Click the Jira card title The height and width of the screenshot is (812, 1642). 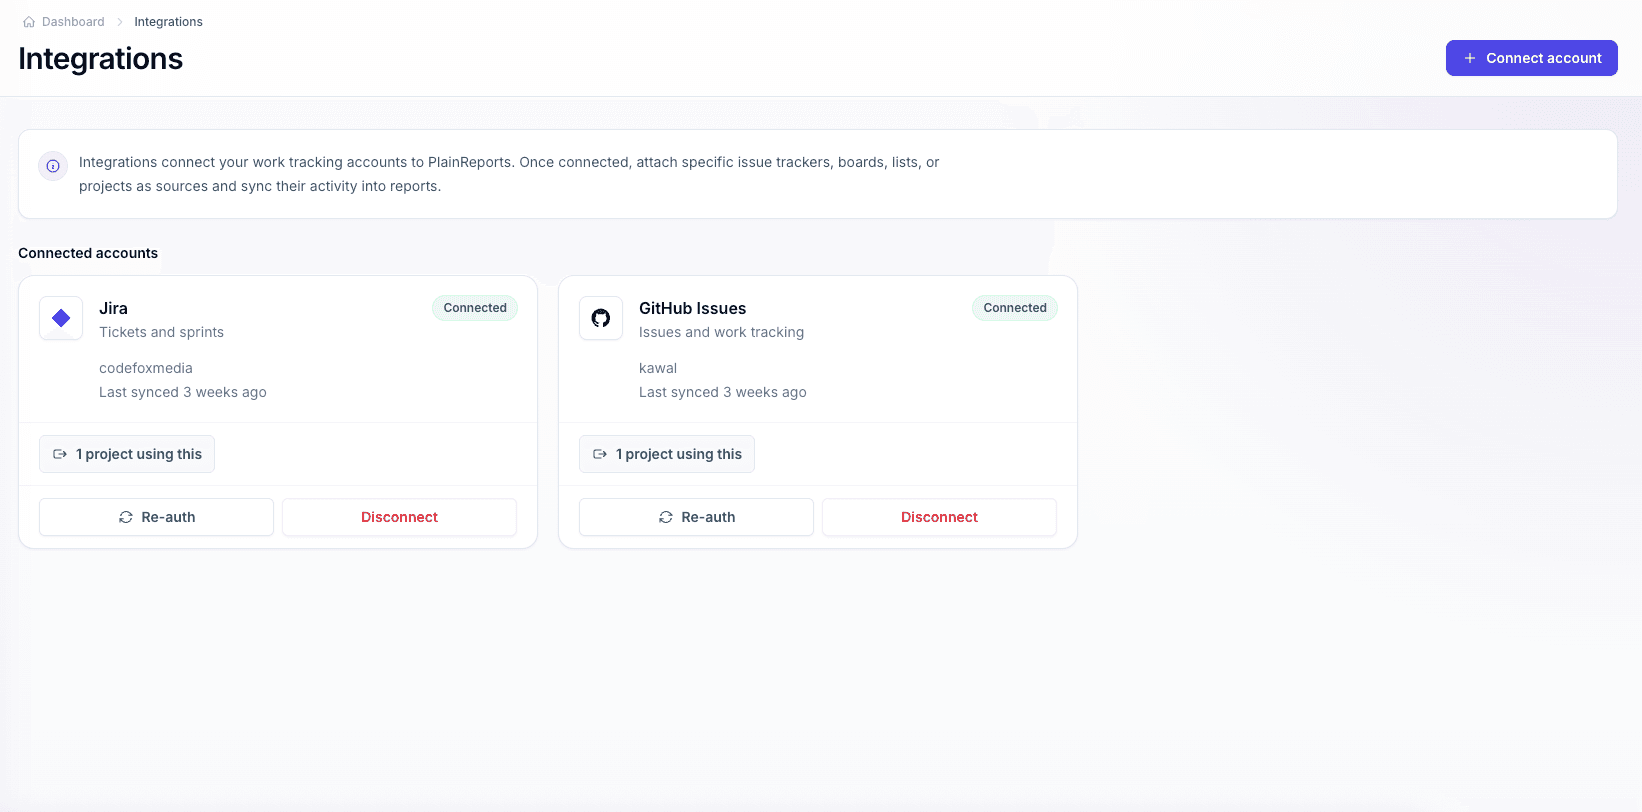113,308
